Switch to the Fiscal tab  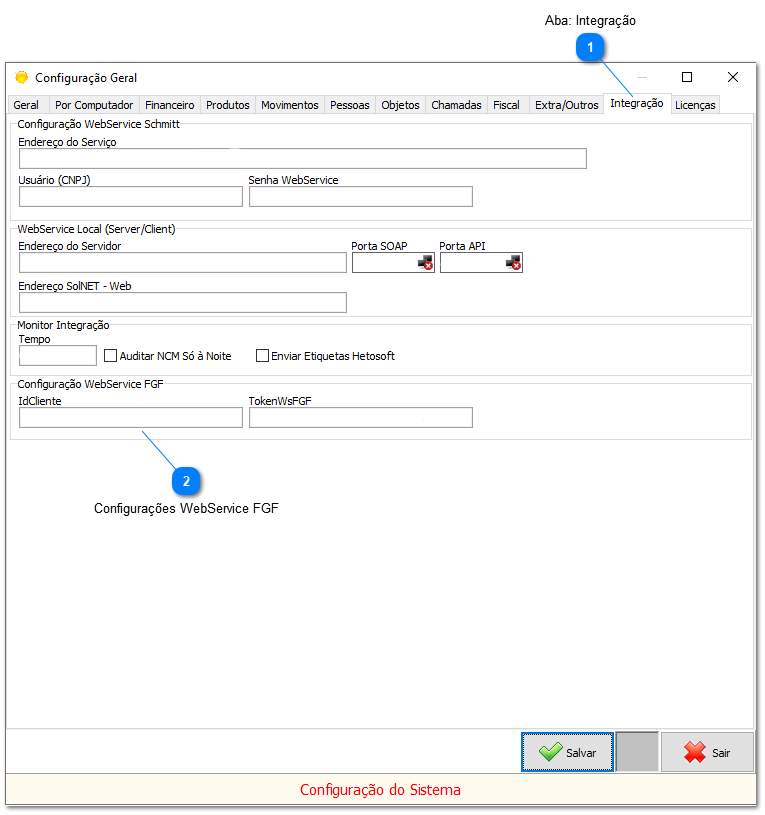coord(506,105)
